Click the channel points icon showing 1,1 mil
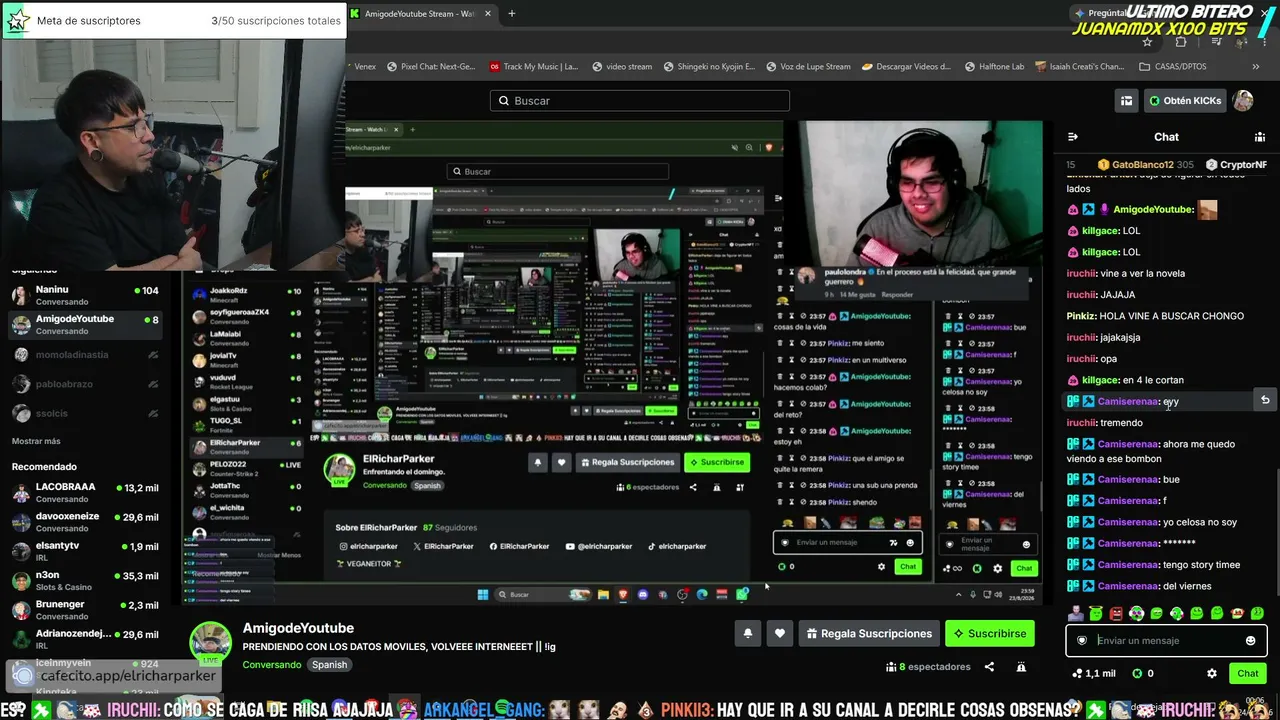The image size is (1280, 720). click(1076, 674)
